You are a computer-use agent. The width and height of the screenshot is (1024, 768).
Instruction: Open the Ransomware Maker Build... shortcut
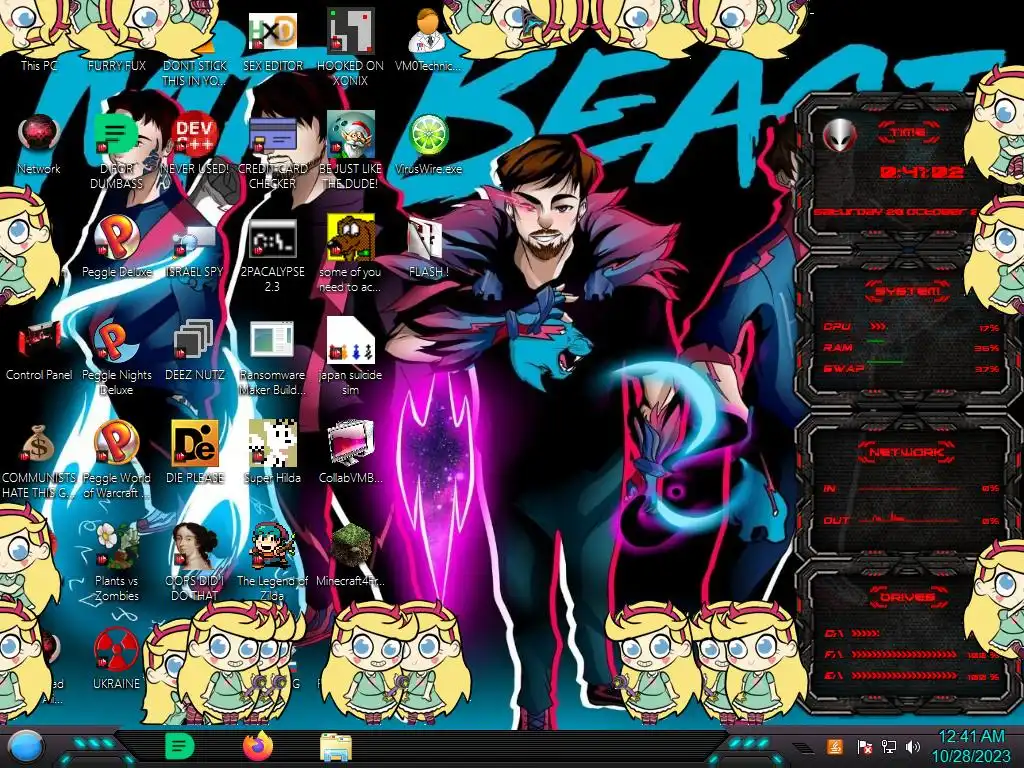pos(272,340)
